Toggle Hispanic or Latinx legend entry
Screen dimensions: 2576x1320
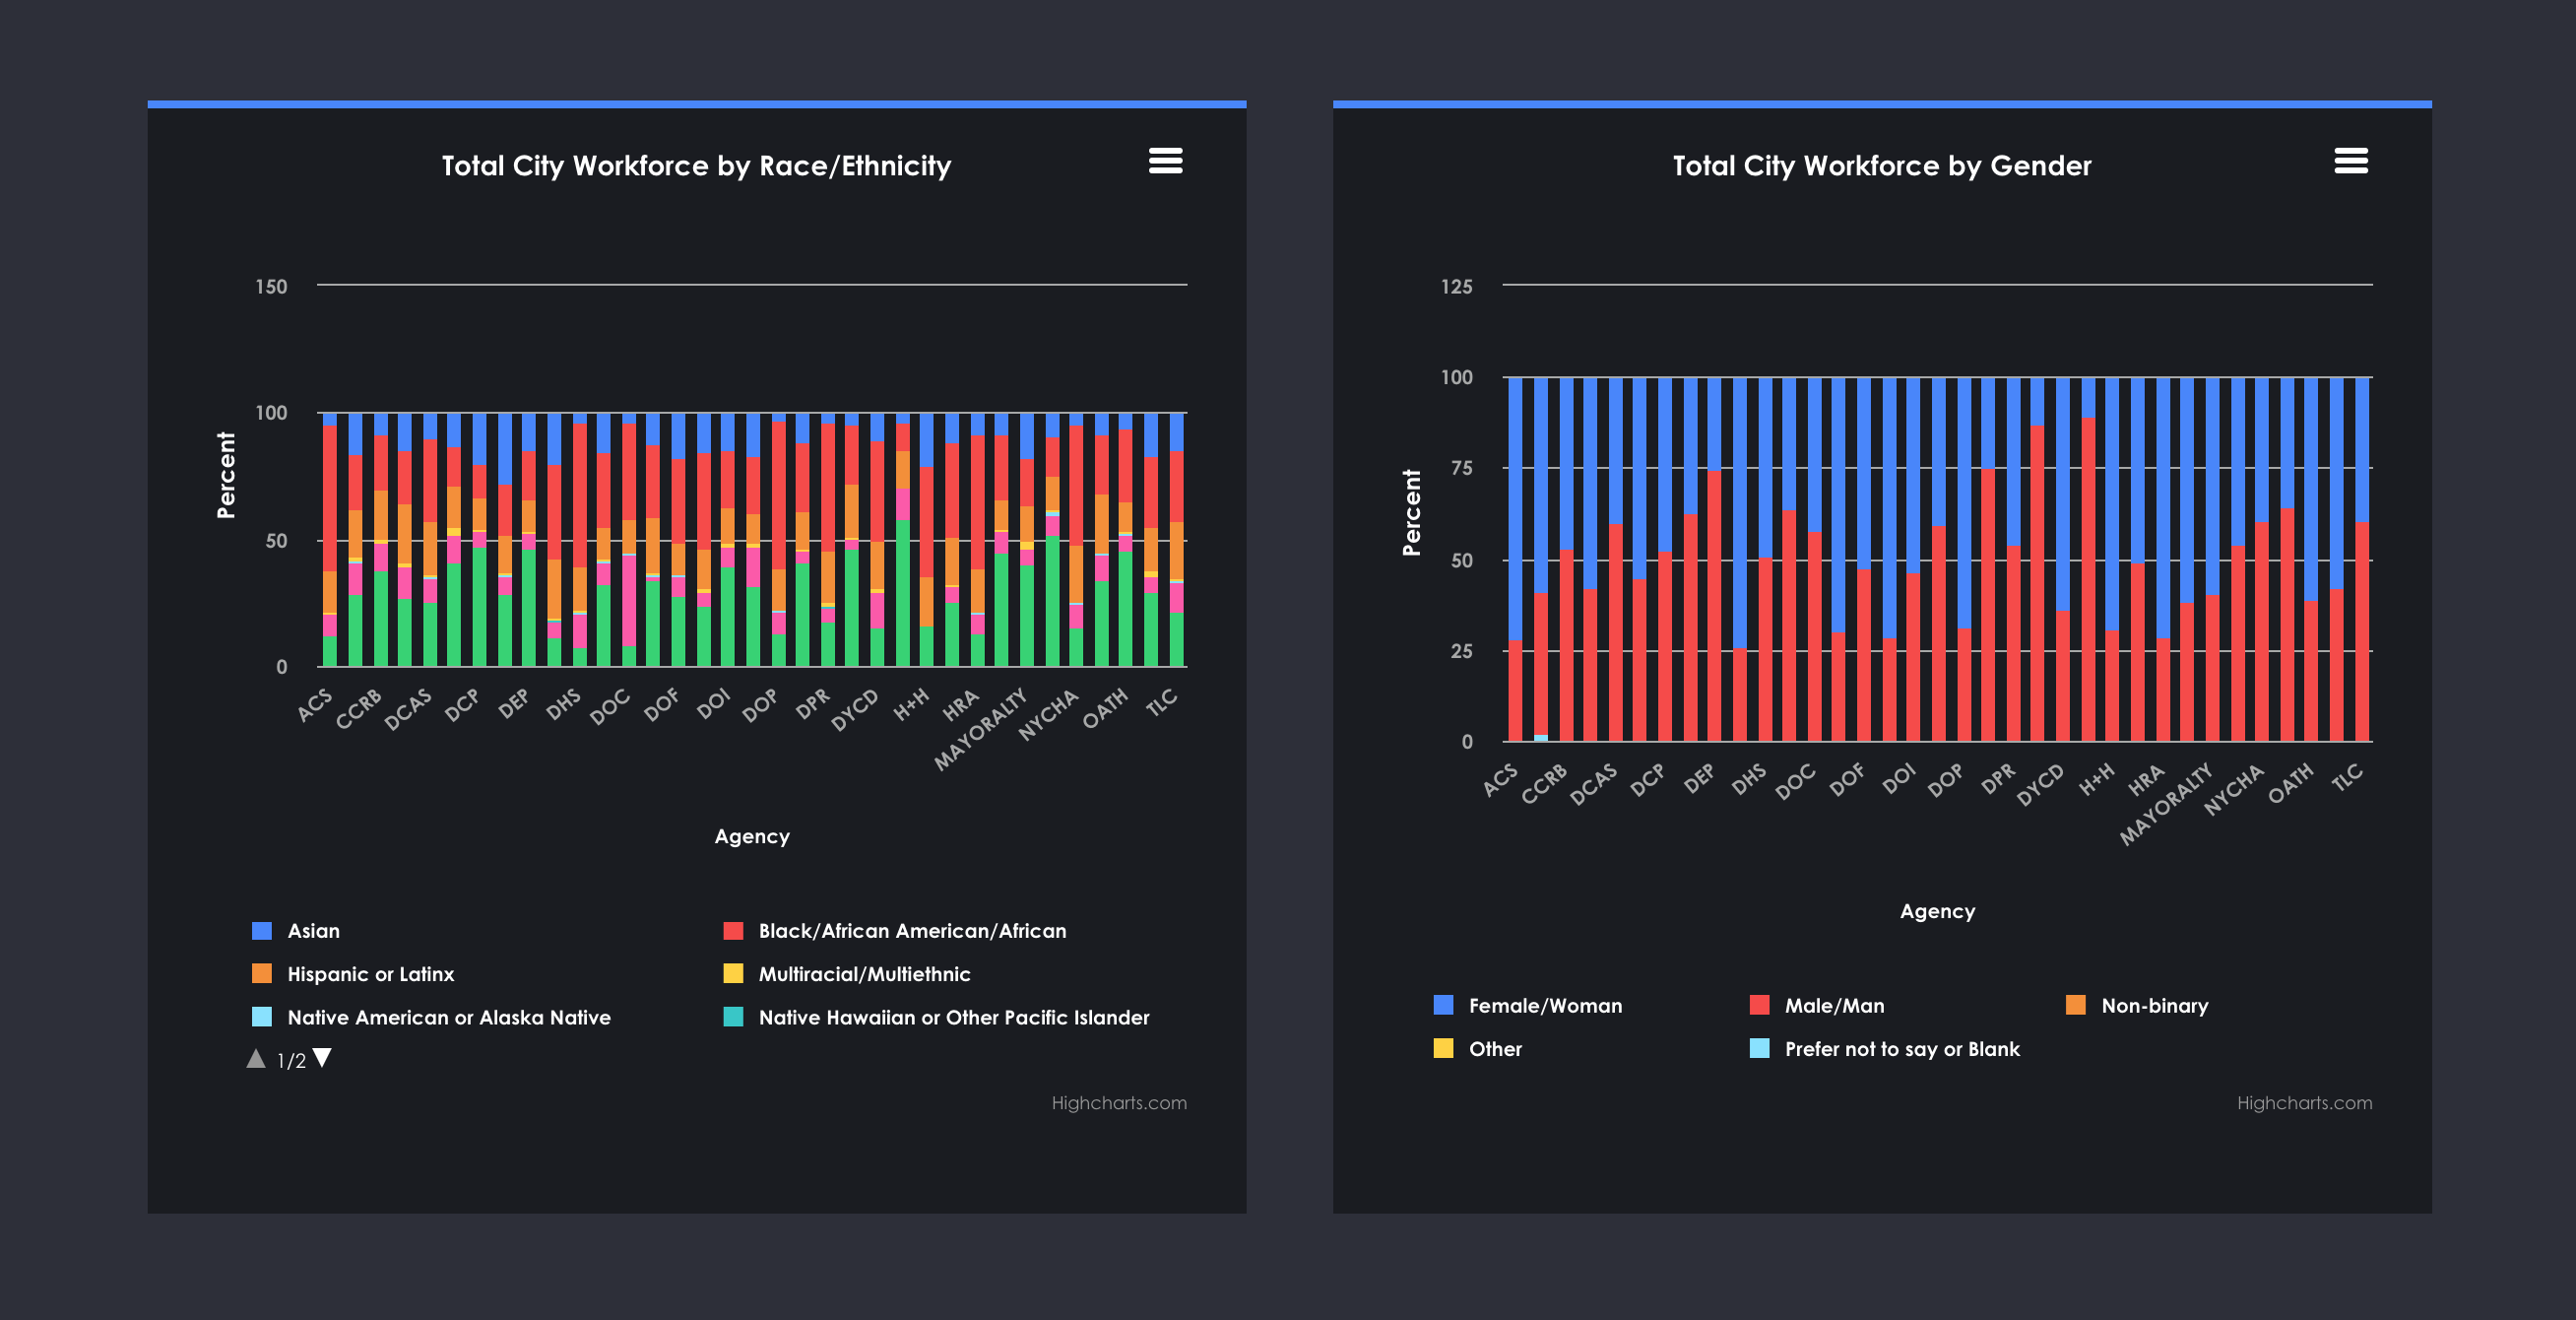coord(353,974)
